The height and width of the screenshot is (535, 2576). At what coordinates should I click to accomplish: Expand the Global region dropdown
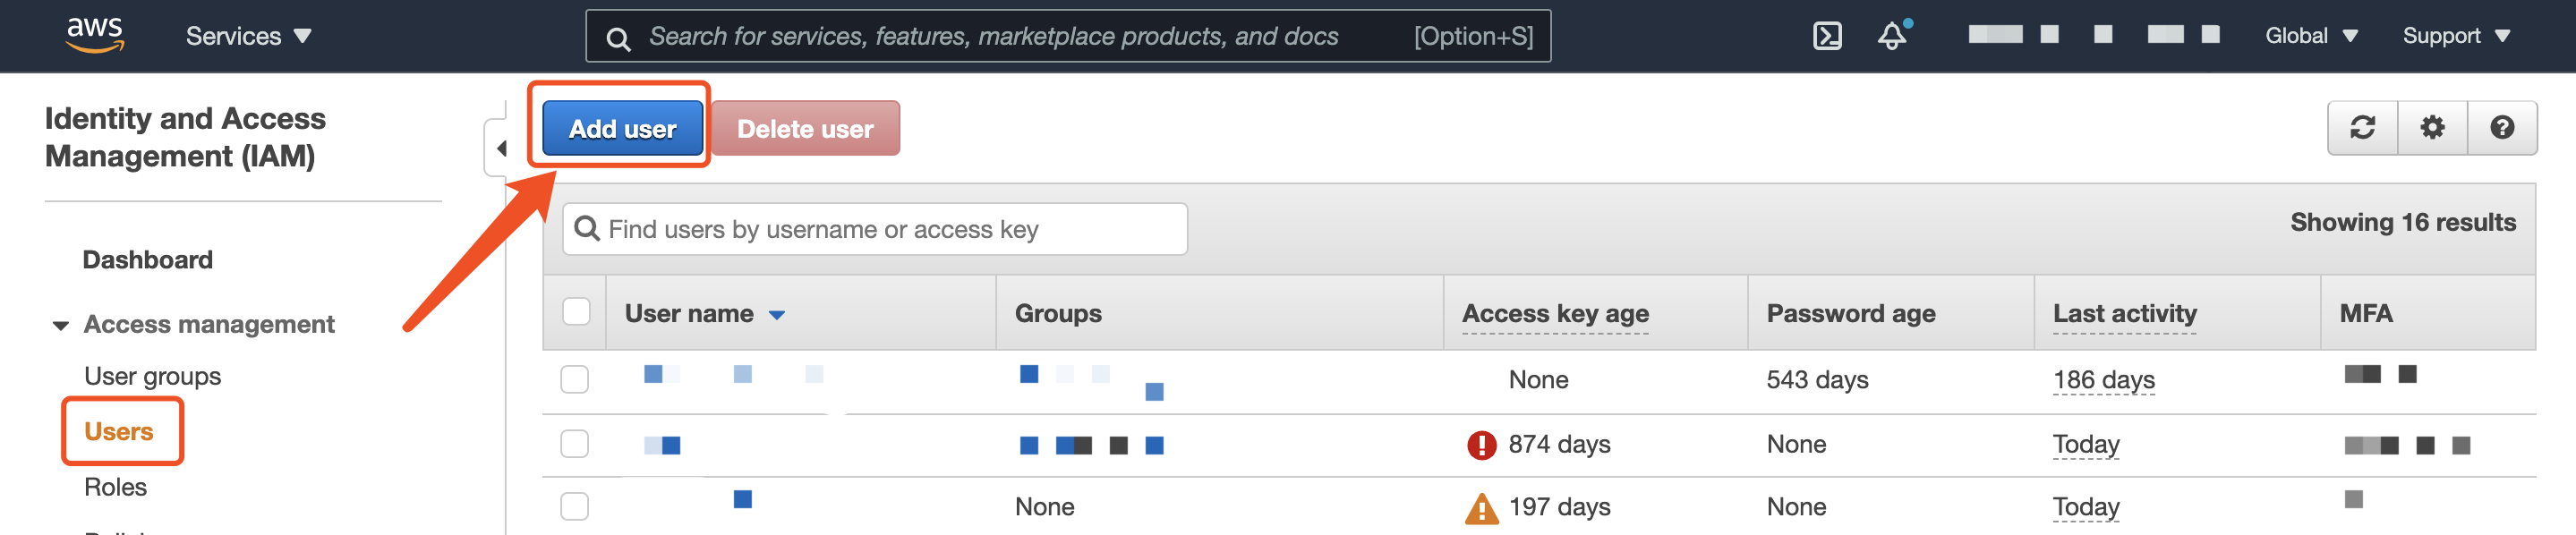coord(2311,36)
